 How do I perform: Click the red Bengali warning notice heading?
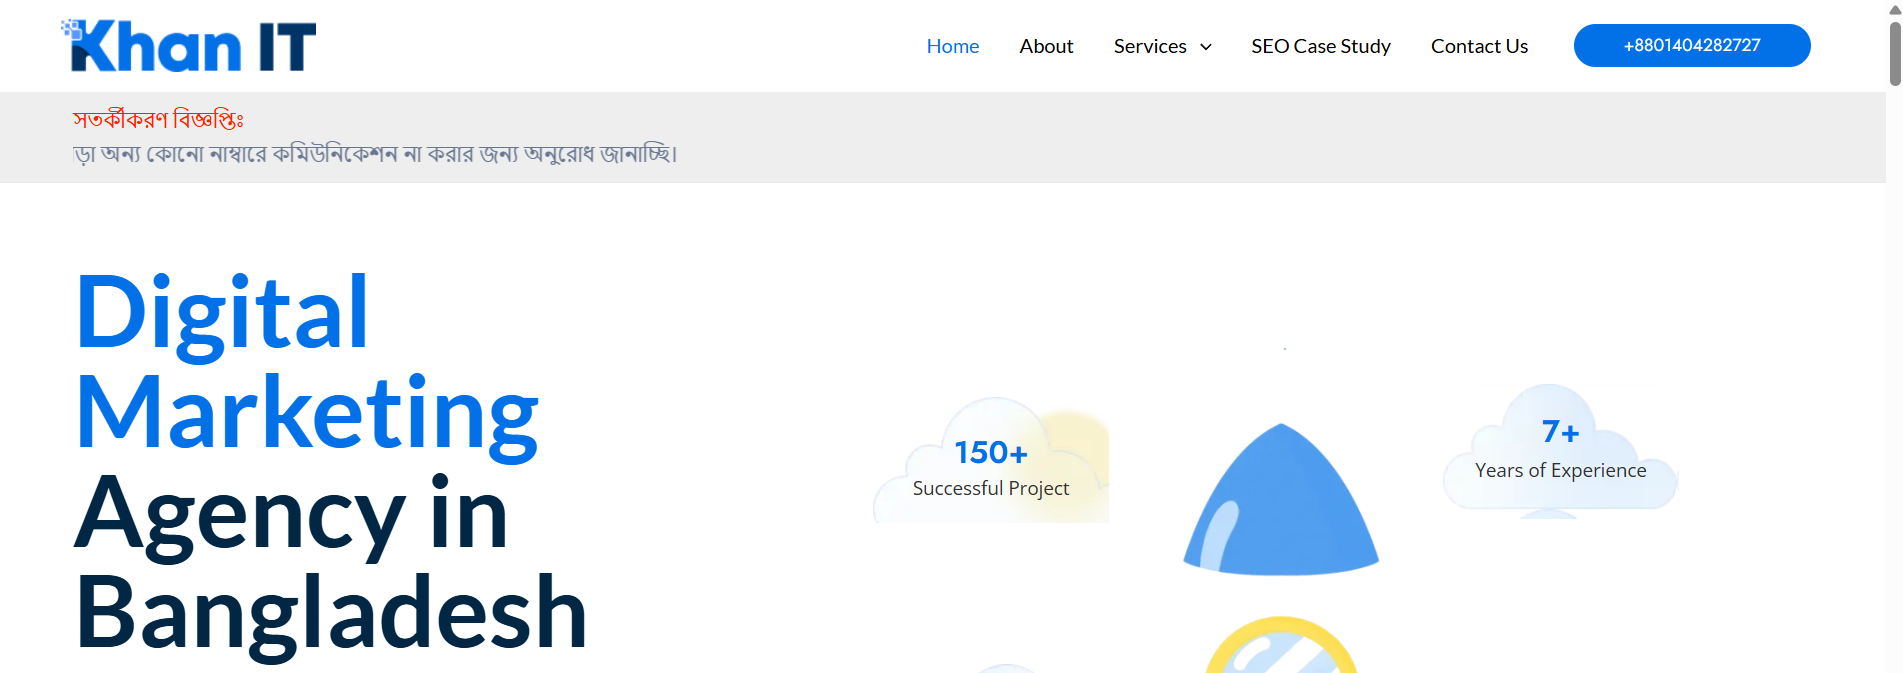click(158, 120)
